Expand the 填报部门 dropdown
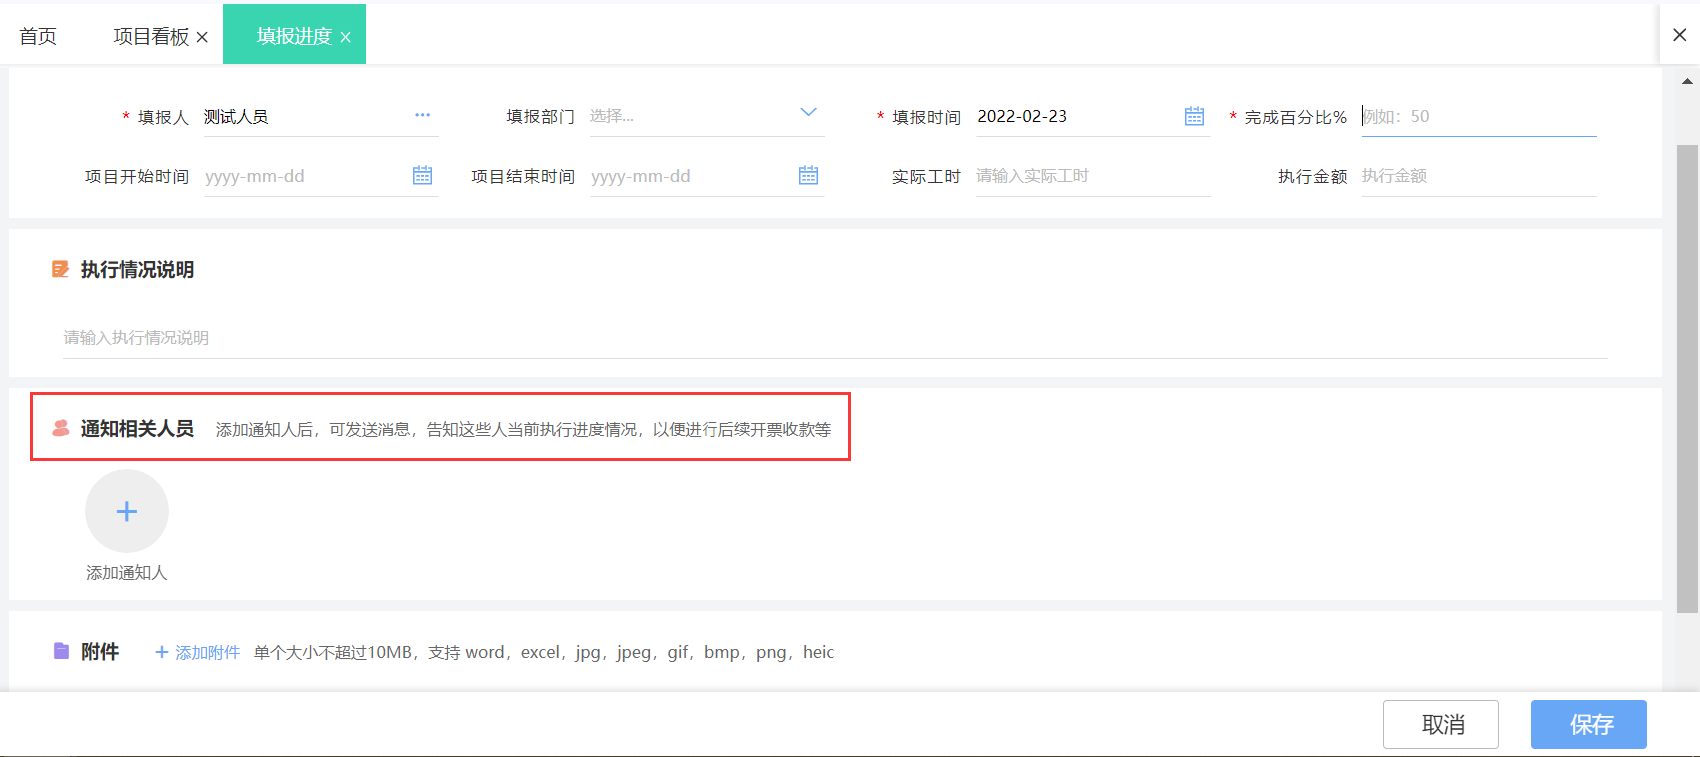This screenshot has height=757, width=1700. click(808, 113)
